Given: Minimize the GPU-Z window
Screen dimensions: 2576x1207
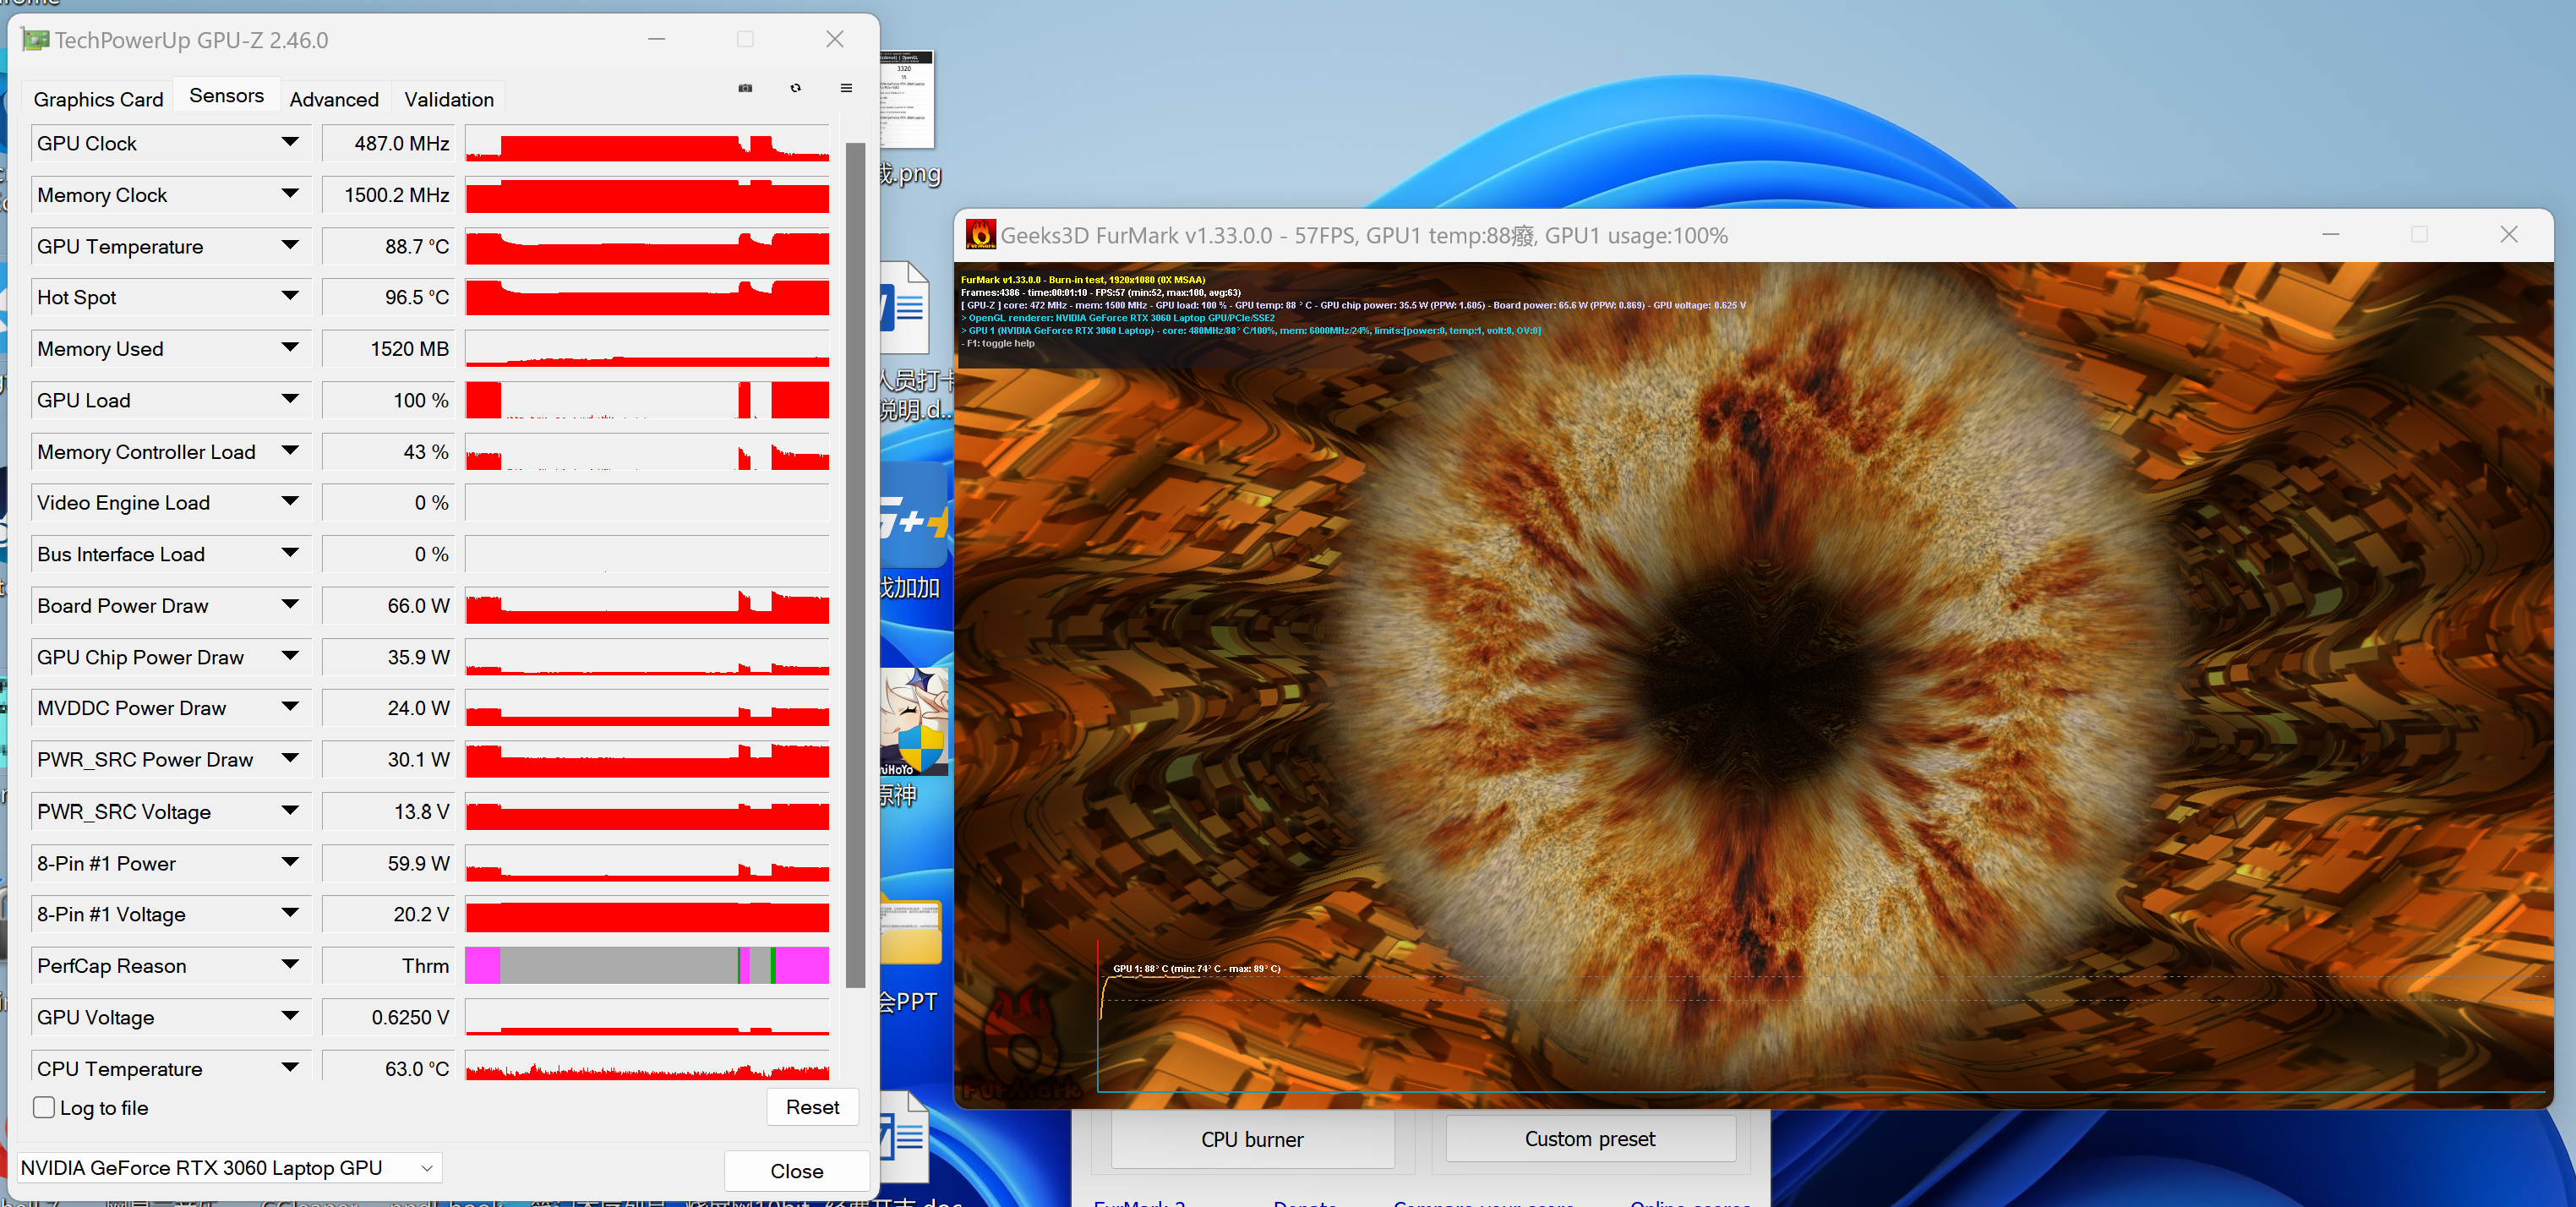Looking at the screenshot, I should [656, 39].
